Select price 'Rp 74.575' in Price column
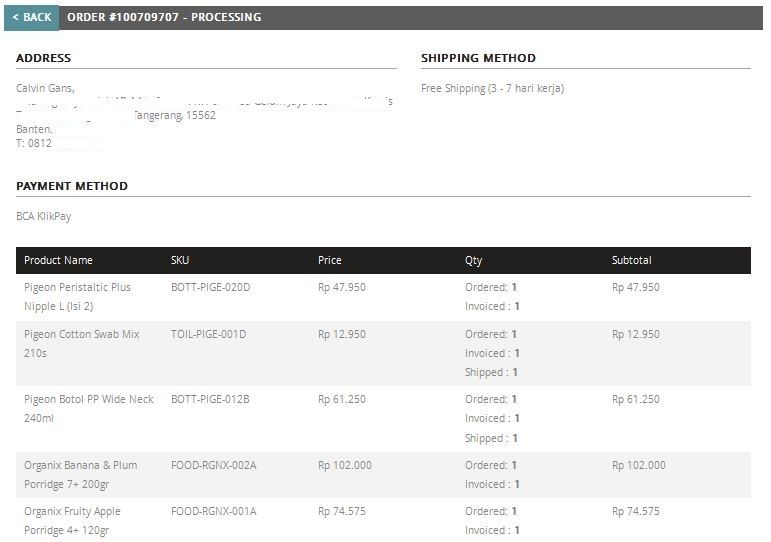The width and height of the screenshot is (771, 542). [342, 512]
